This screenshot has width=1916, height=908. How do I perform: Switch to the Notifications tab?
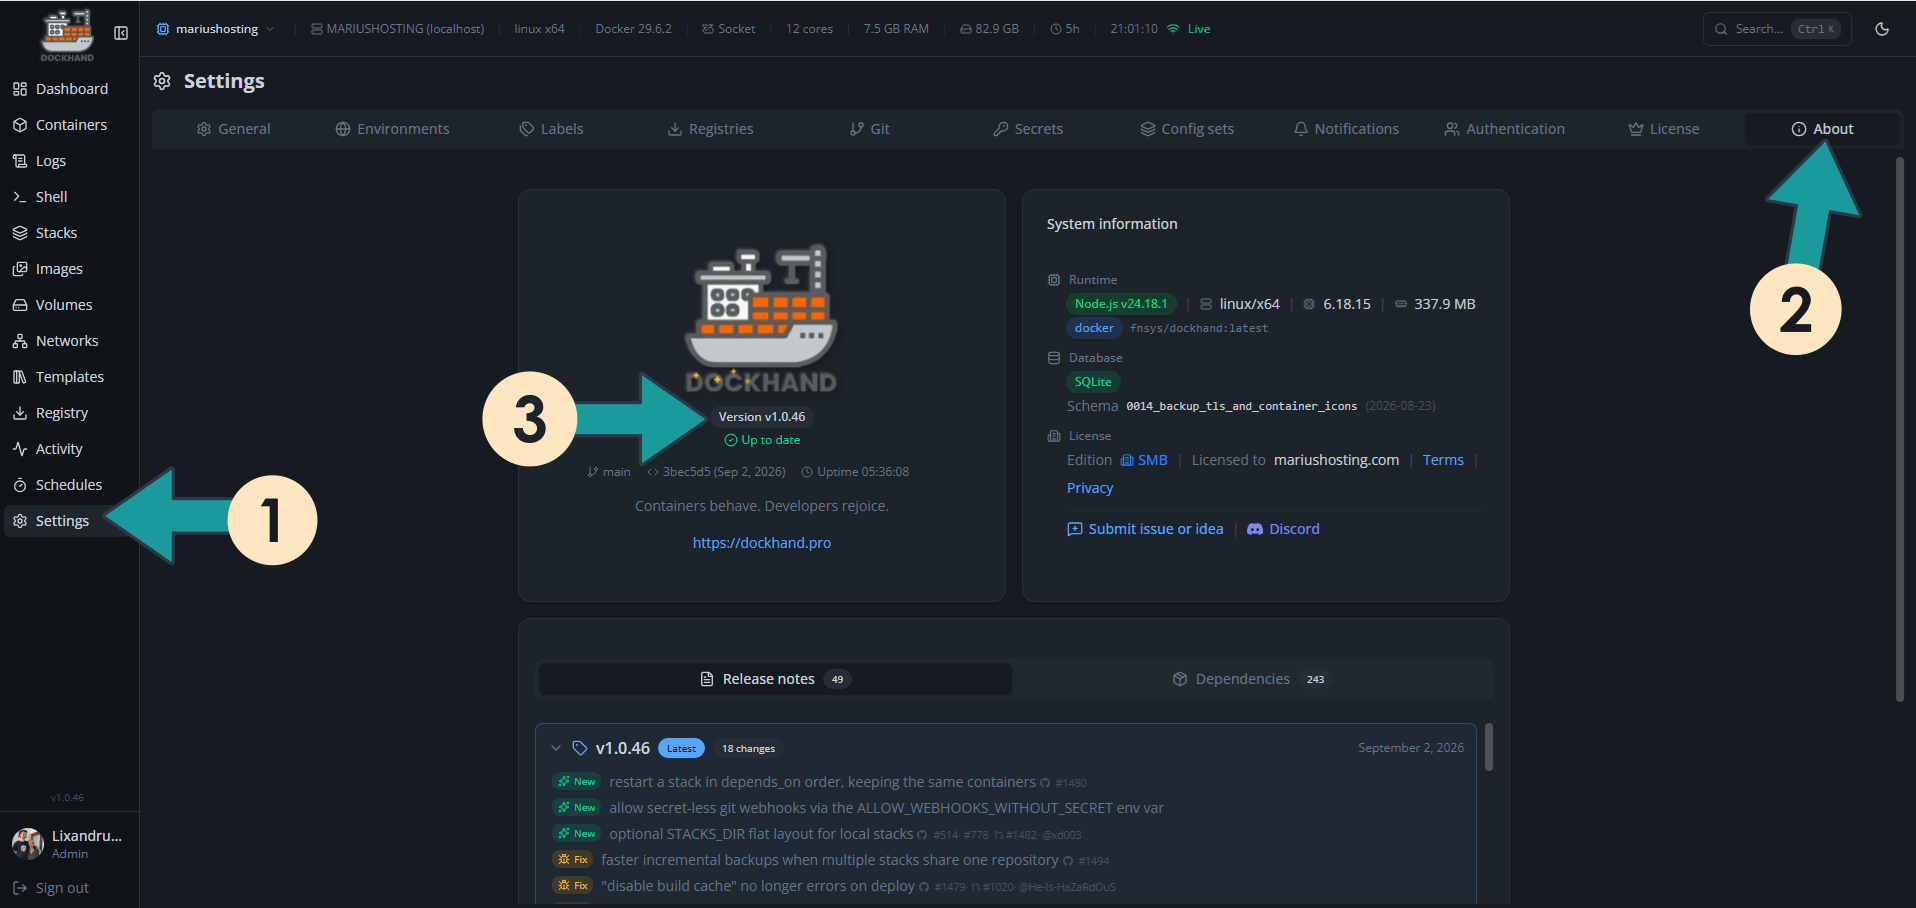[x=1346, y=129]
